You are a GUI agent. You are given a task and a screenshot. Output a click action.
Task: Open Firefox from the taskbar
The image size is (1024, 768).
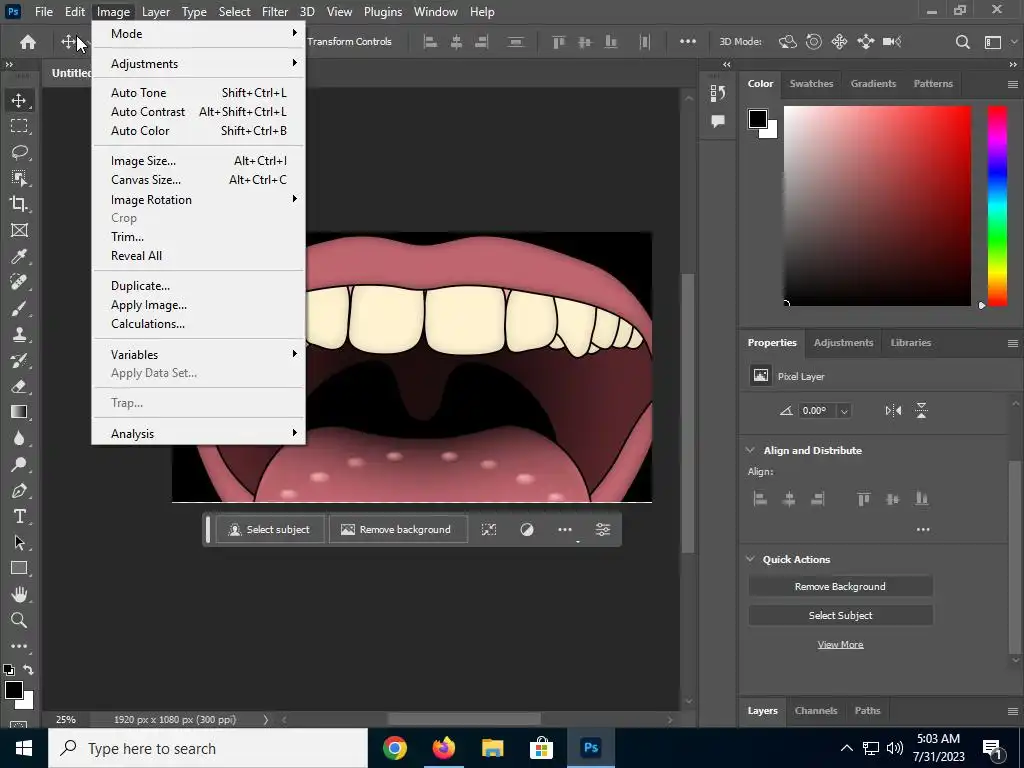point(443,748)
